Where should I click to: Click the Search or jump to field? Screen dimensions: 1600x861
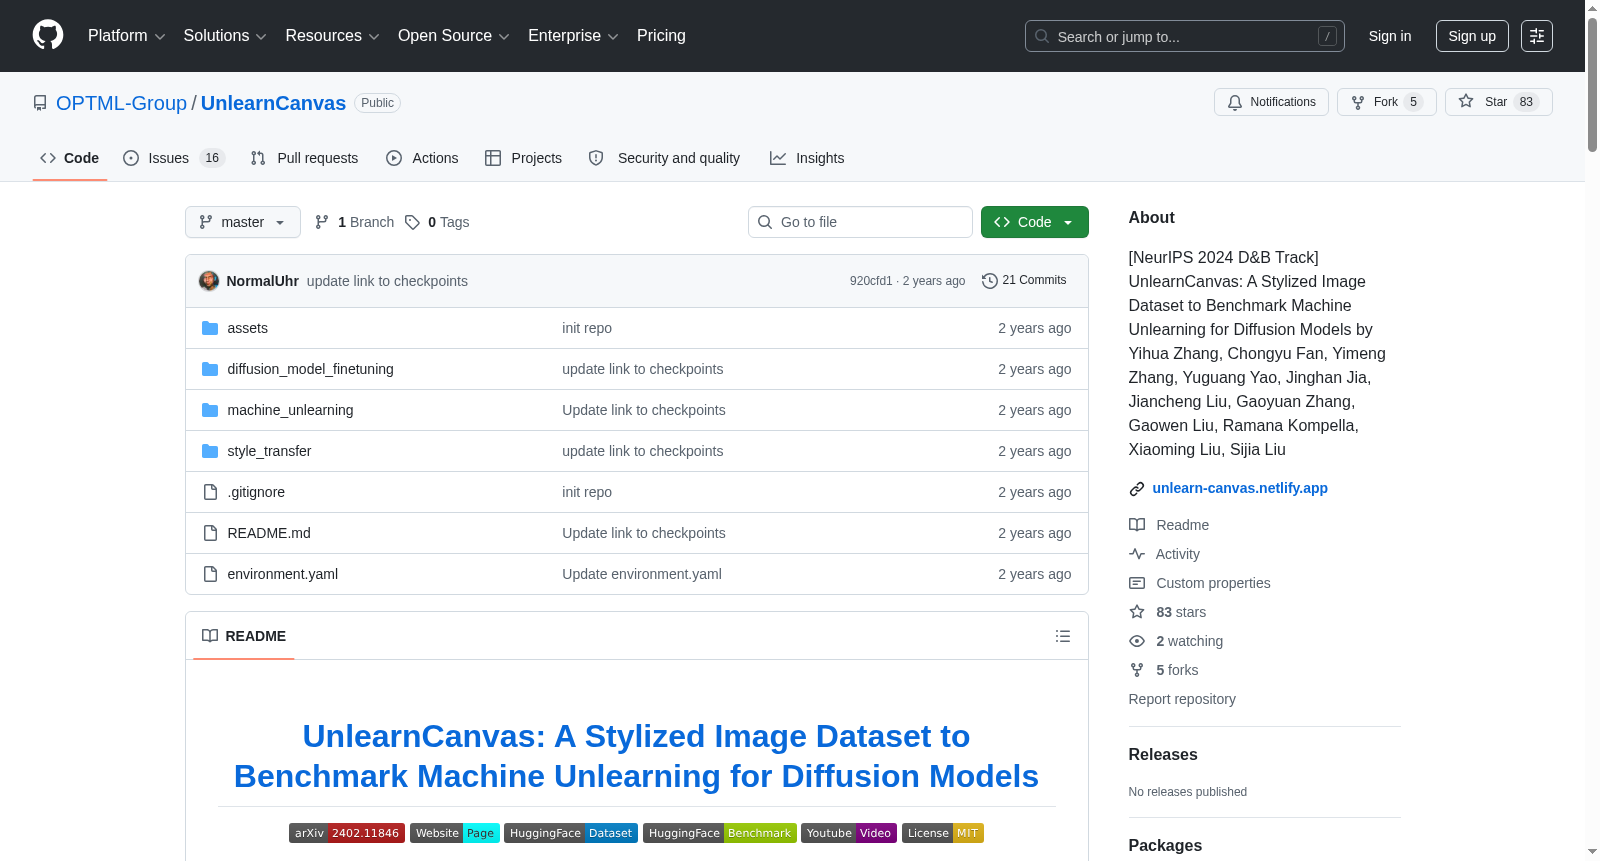tap(1185, 36)
